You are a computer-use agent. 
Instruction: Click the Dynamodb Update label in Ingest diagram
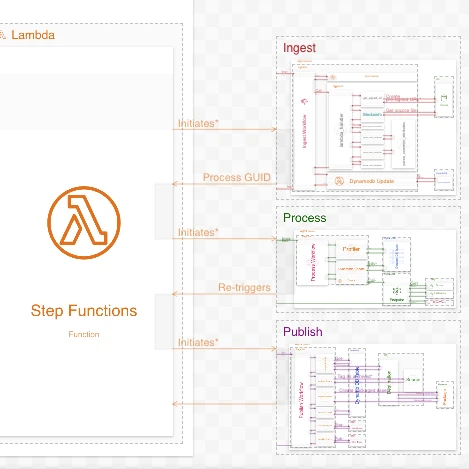[x=372, y=181]
